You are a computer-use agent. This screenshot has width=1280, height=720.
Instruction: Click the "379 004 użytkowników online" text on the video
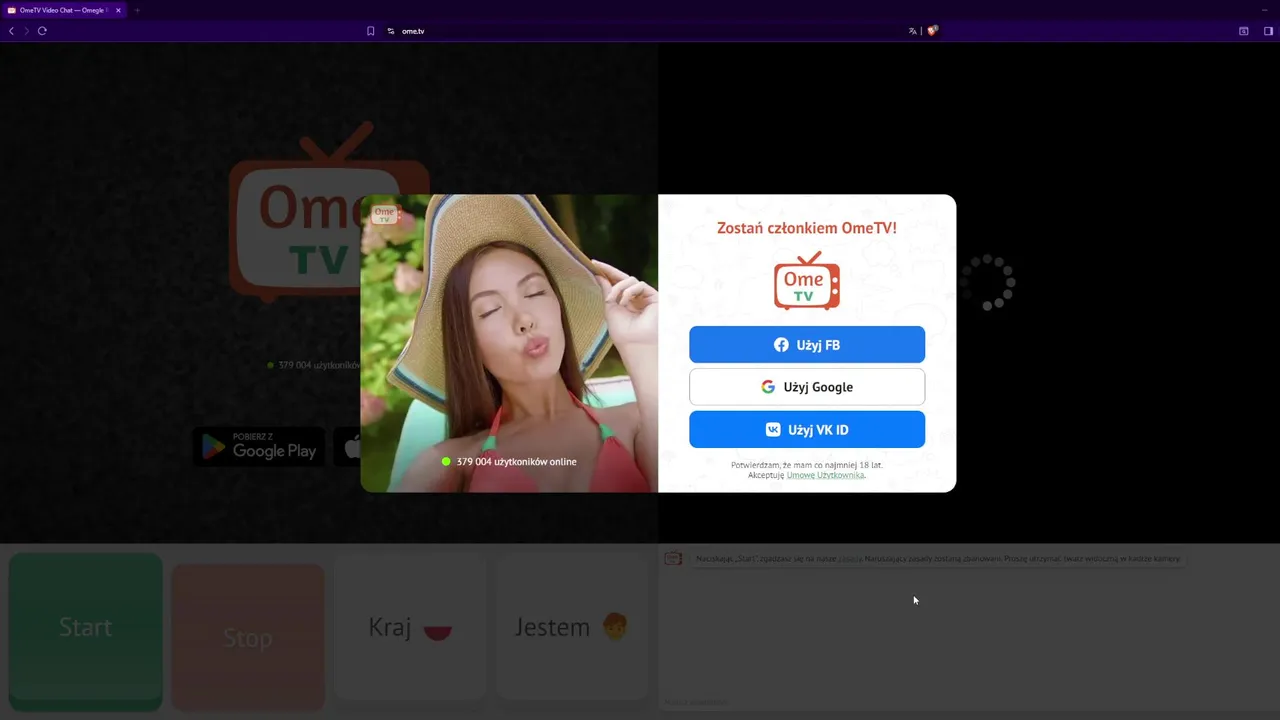(516, 462)
